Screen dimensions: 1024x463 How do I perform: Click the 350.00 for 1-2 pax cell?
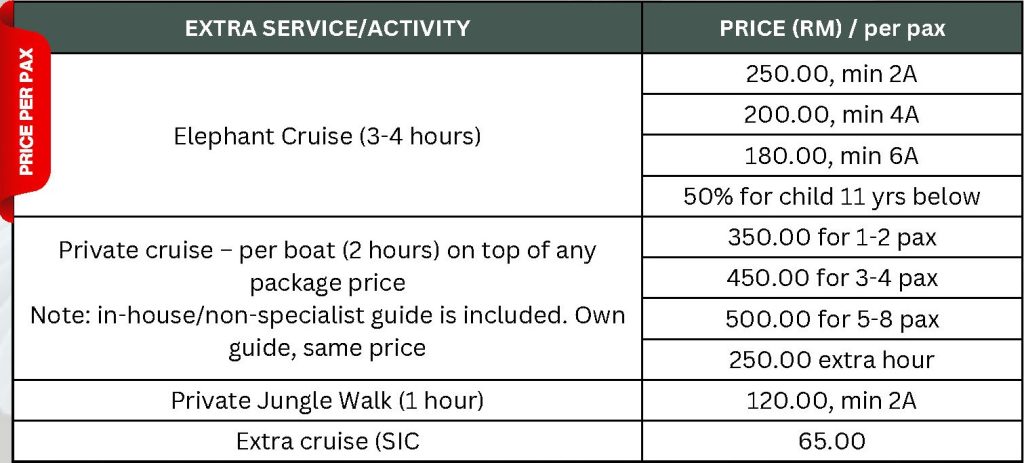pos(832,237)
